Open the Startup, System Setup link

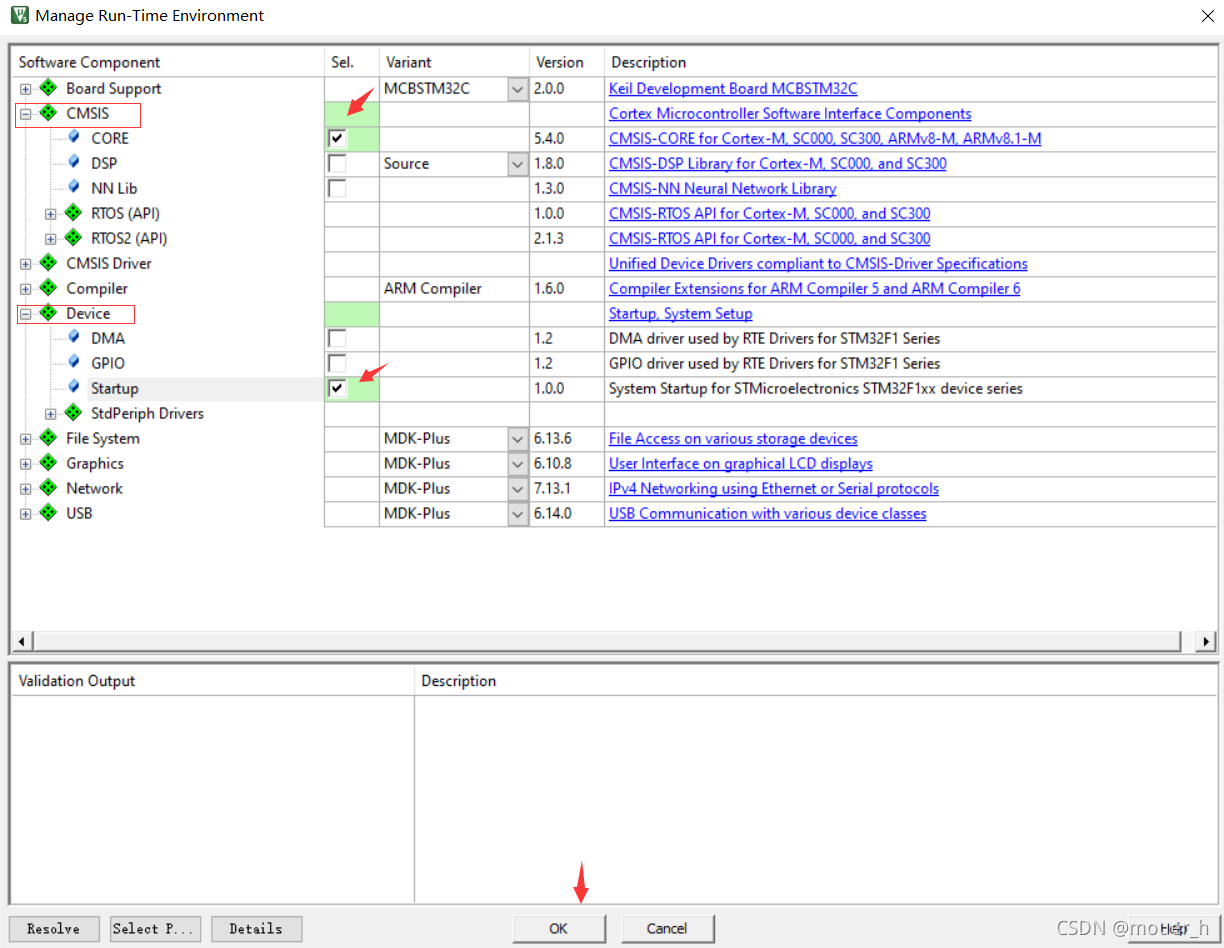(681, 314)
